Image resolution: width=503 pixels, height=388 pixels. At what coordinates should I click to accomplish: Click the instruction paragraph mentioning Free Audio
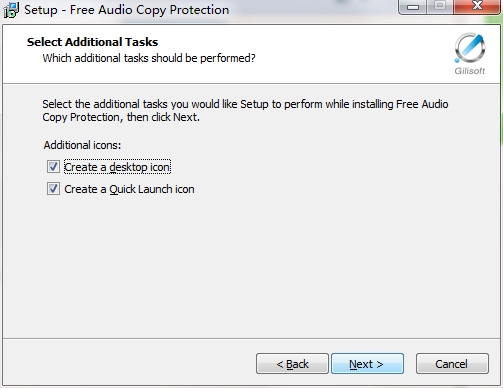pos(245,111)
